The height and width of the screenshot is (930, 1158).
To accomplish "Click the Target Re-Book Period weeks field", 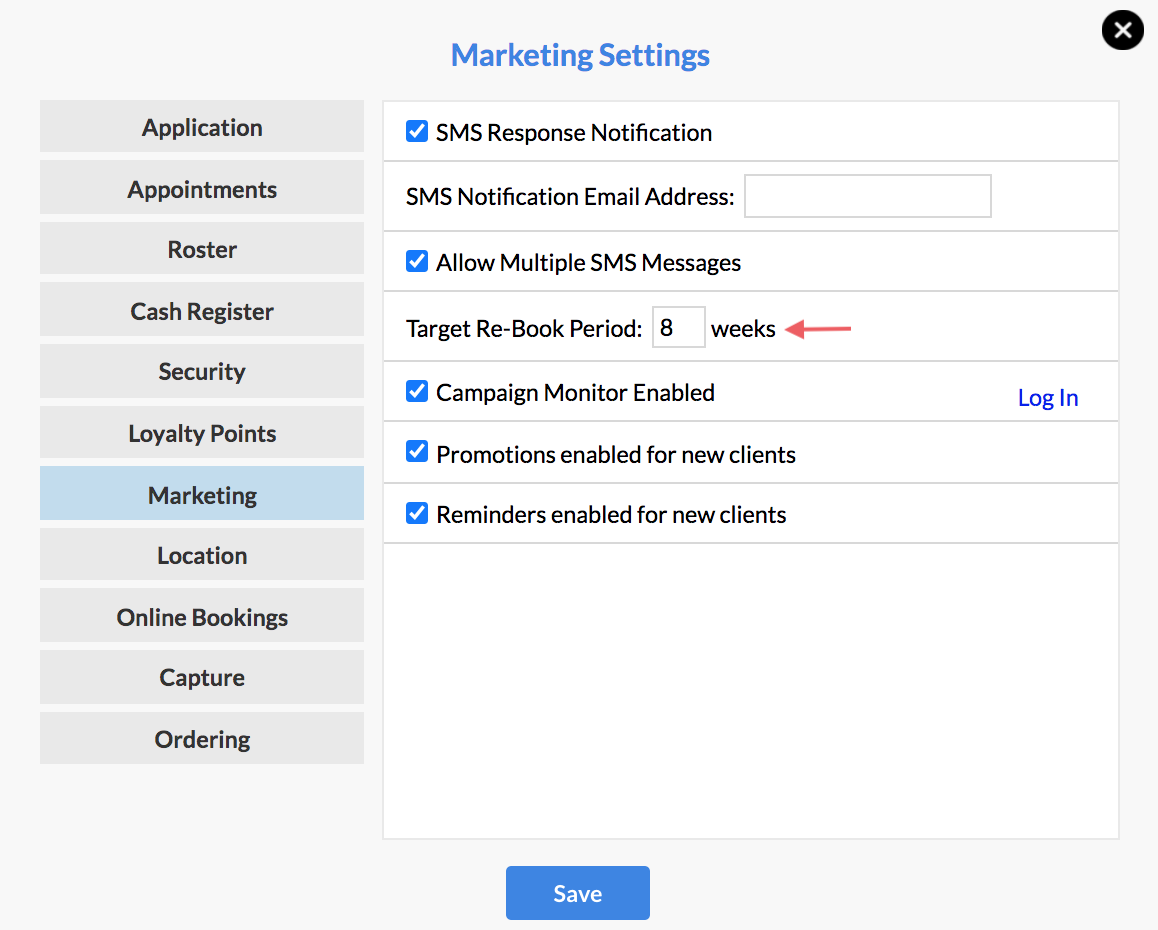I will click(679, 327).
